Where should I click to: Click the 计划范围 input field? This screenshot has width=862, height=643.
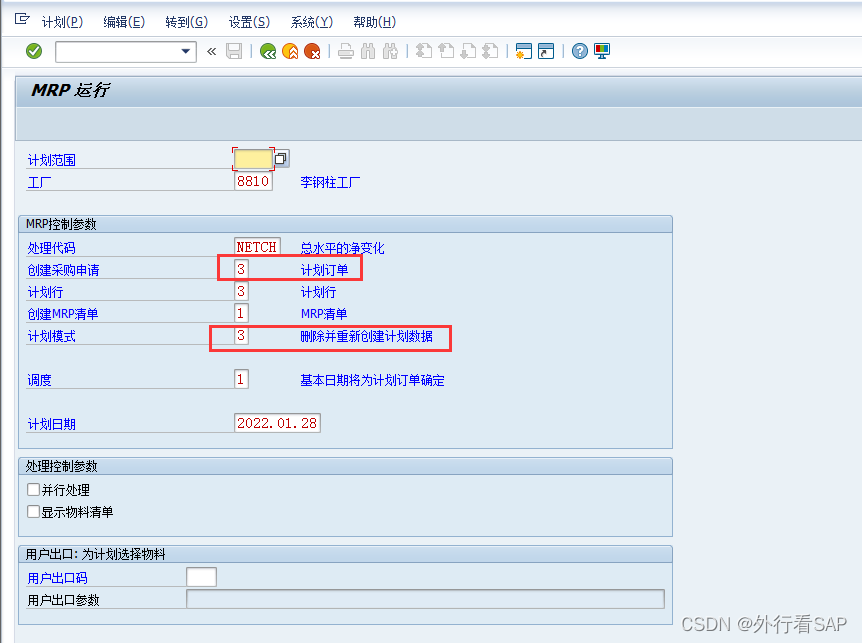(253, 159)
